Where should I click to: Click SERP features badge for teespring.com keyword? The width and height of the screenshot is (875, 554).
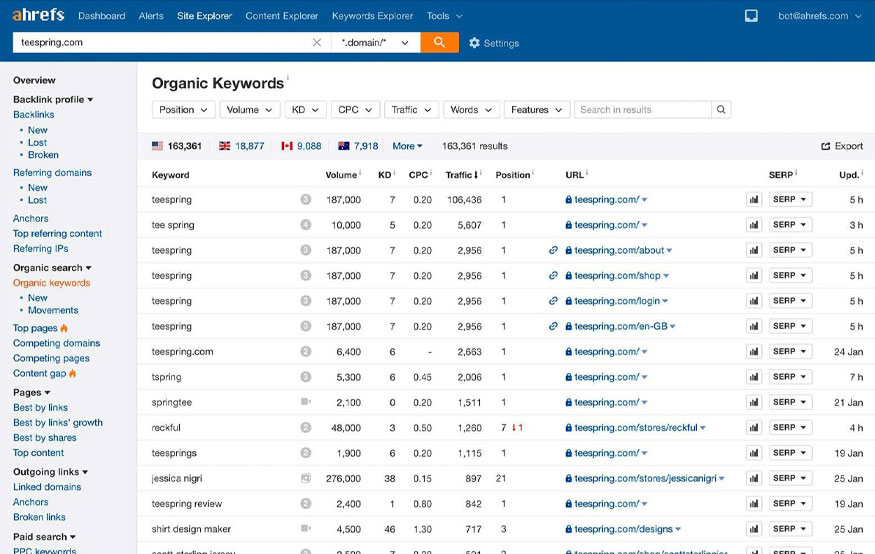[x=306, y=351]
